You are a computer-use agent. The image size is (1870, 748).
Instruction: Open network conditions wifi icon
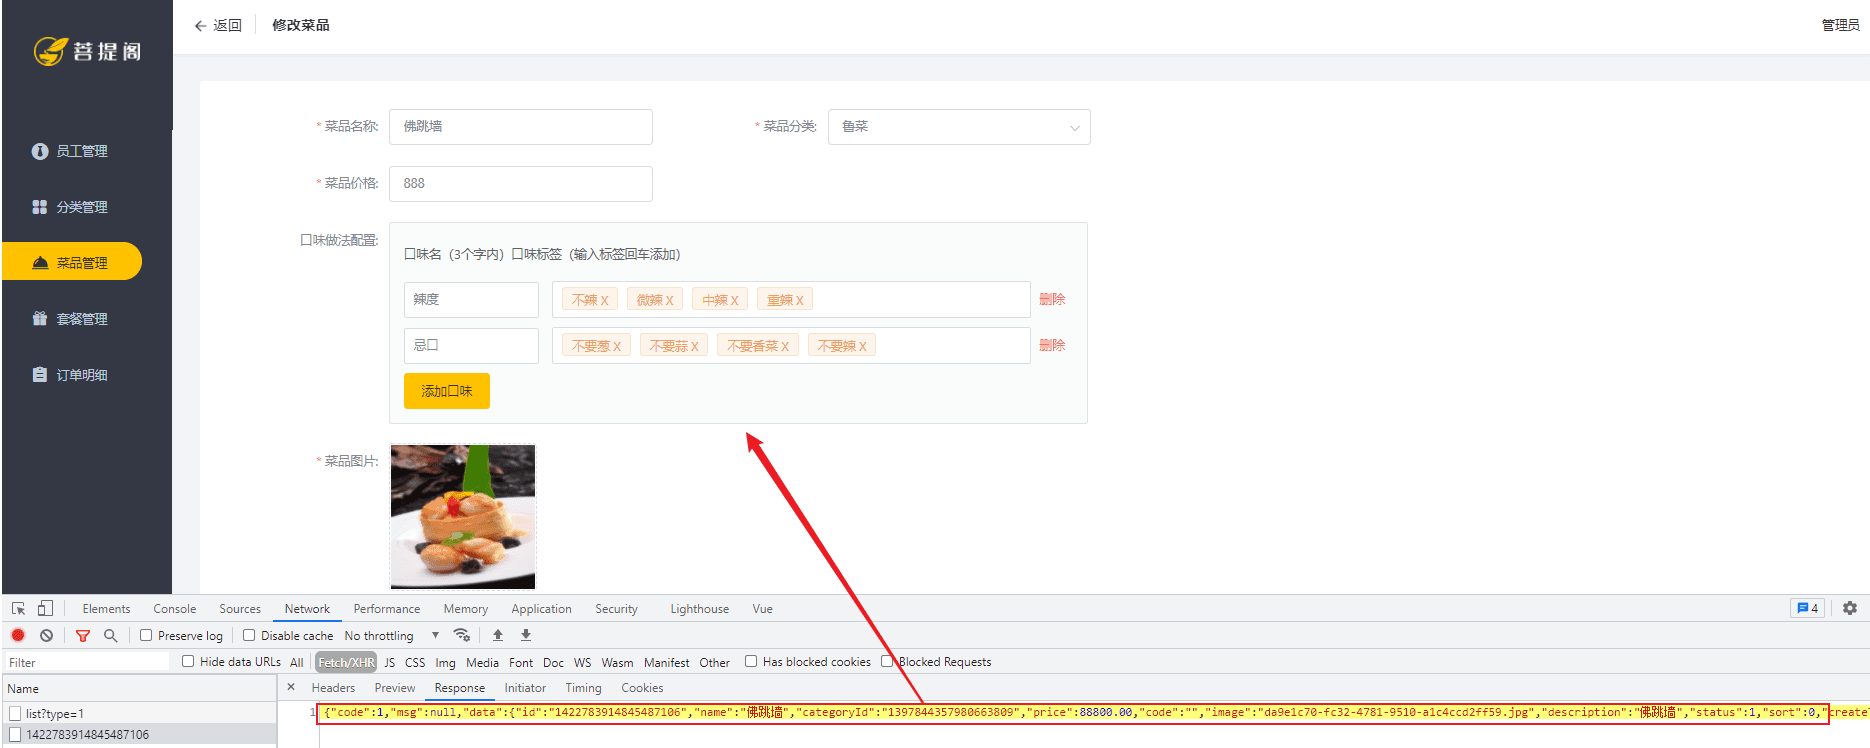(x=461, y=635)
